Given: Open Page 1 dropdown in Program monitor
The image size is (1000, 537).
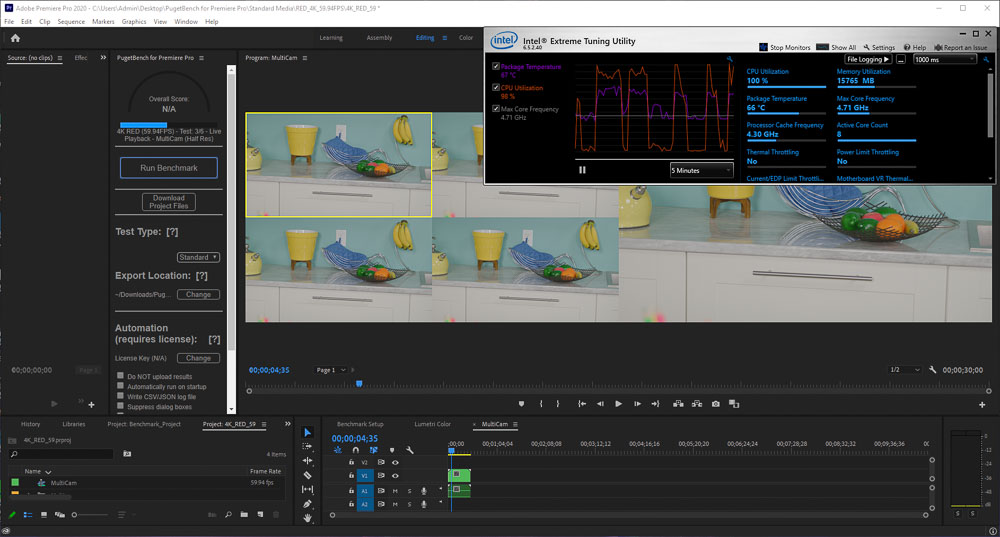Looking at the screenshot, I should pos(330,370).
